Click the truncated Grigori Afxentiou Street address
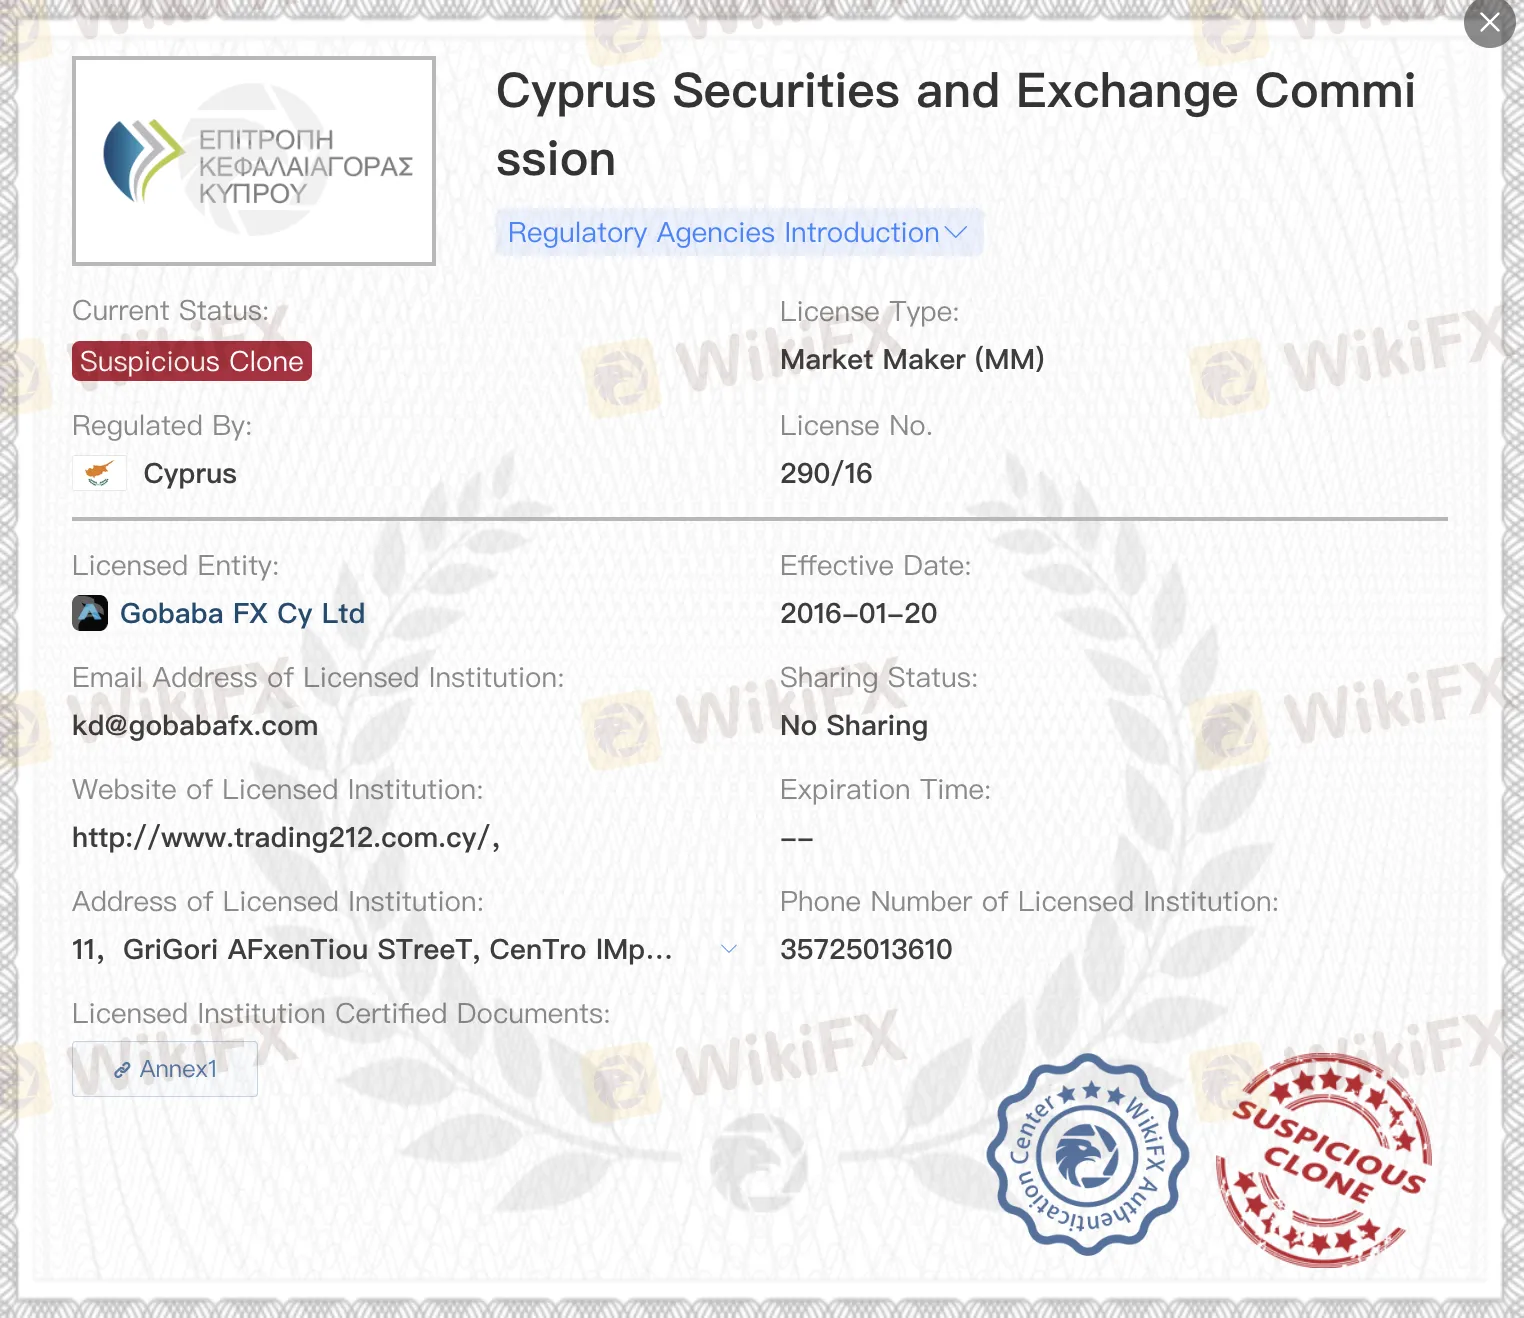This screenshot has width=1524, height=1318. coord(372,950)
